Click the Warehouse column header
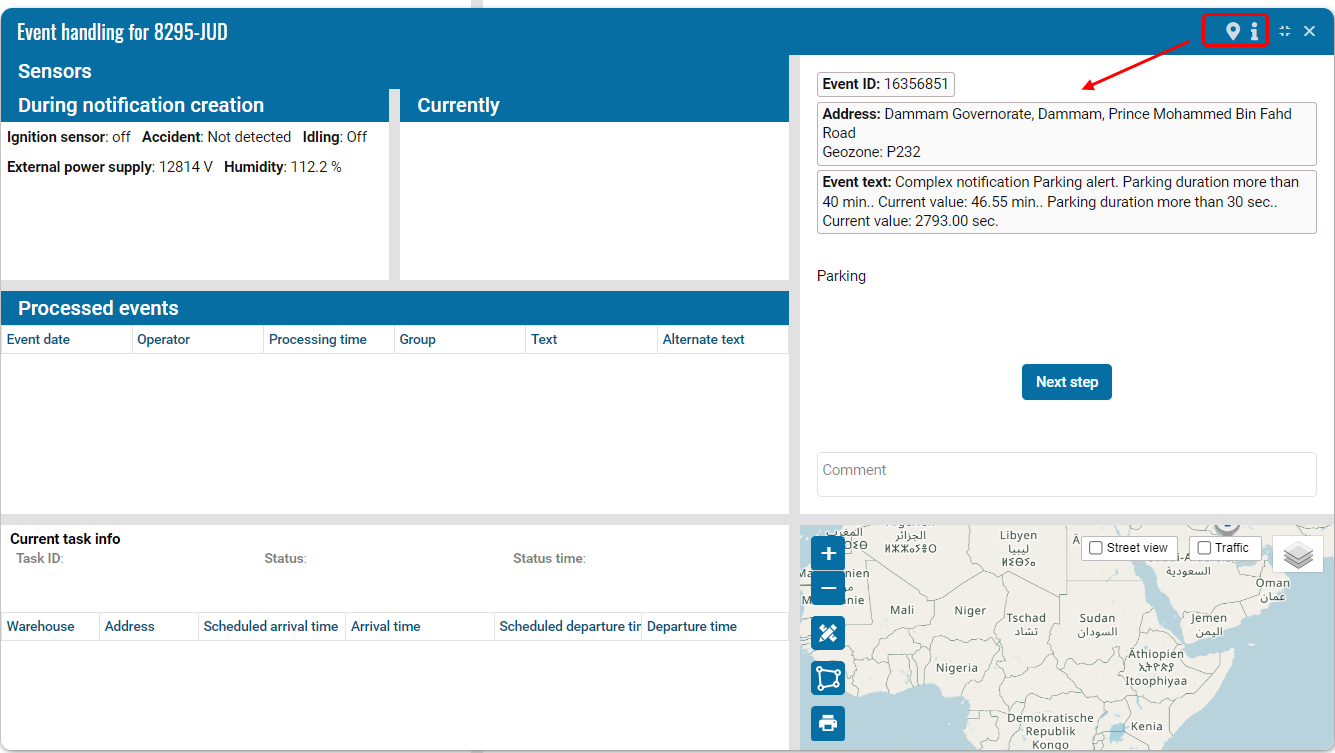1335x753 pixels. (x=41, y=627)
